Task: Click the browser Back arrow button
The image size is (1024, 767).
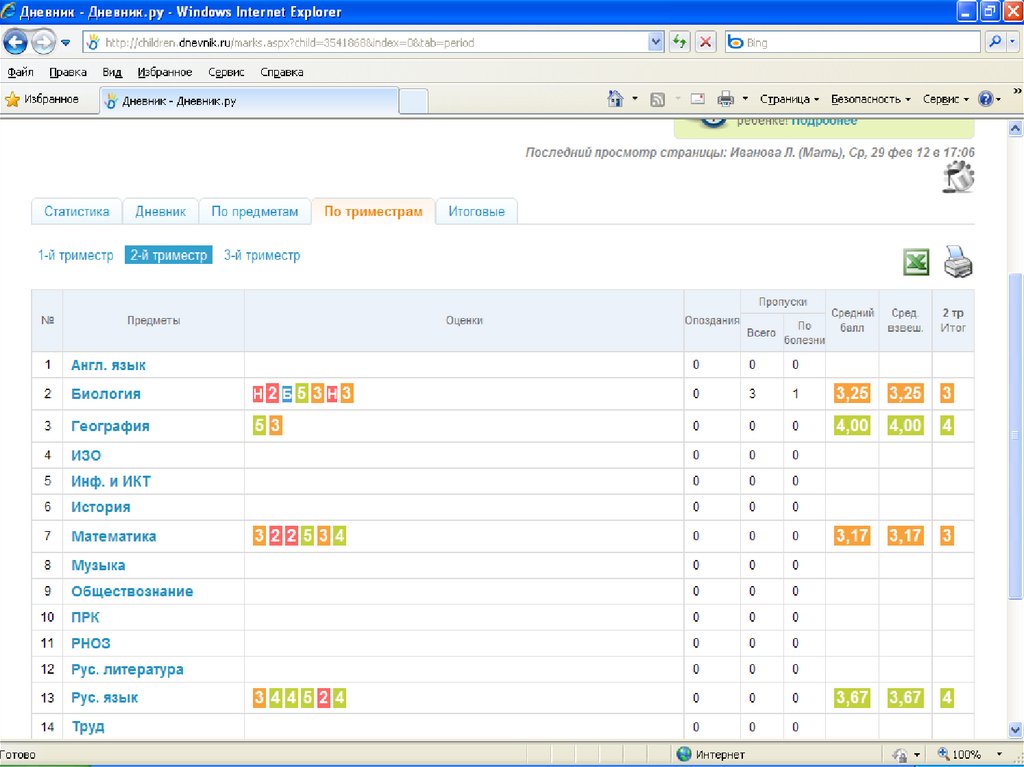Action: click(16, 43)
